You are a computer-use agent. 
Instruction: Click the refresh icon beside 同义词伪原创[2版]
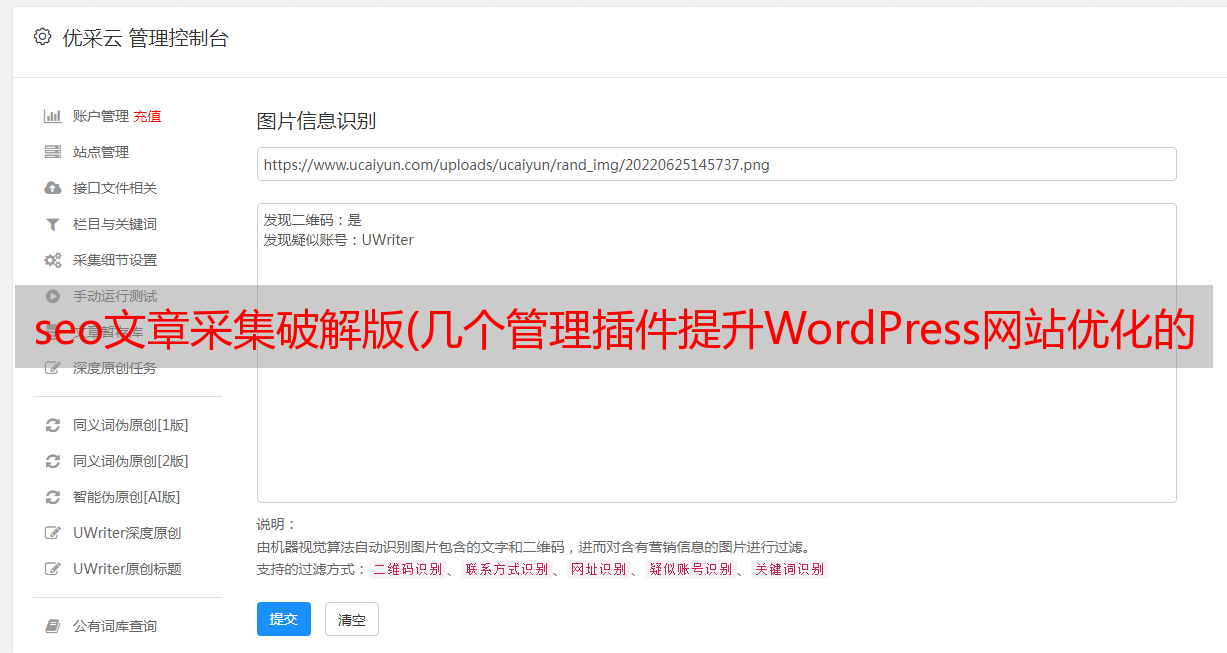53,461
